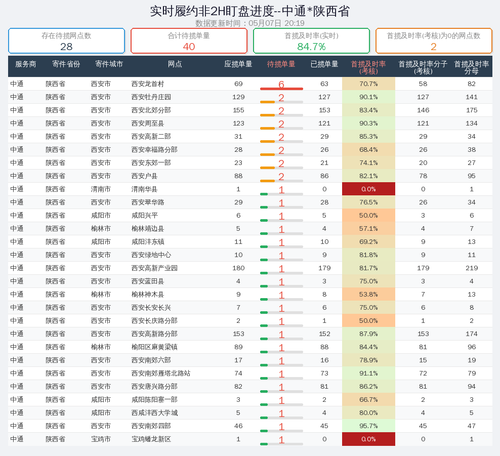Select the 西安南郊四部 station name
Image resolution: width=500 pixels, height=456 pixels.
tap(151, 426)
